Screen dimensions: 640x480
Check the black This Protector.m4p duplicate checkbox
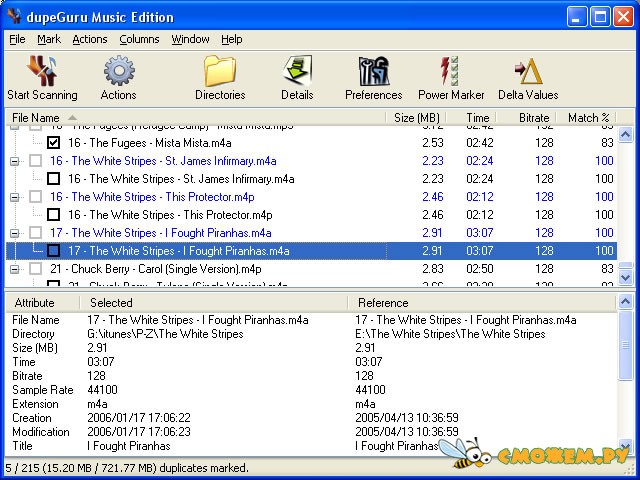point(53,215)
